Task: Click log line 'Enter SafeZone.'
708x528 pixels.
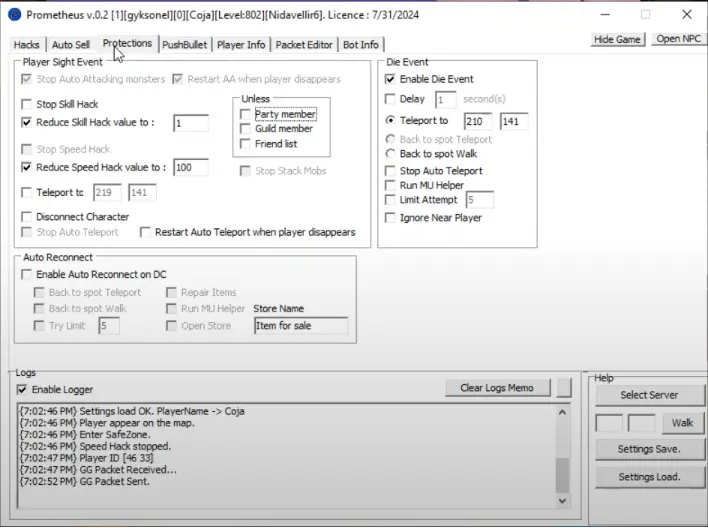Action: point(84,435)
